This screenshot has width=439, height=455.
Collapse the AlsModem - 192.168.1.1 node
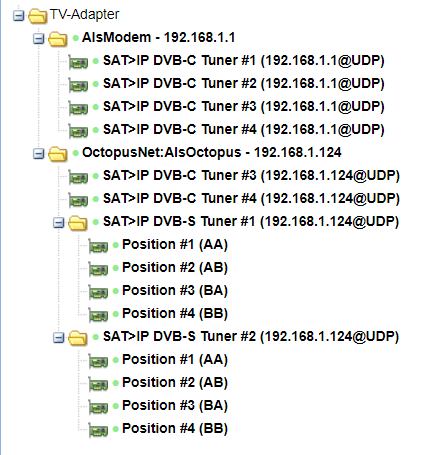[39, 39]
